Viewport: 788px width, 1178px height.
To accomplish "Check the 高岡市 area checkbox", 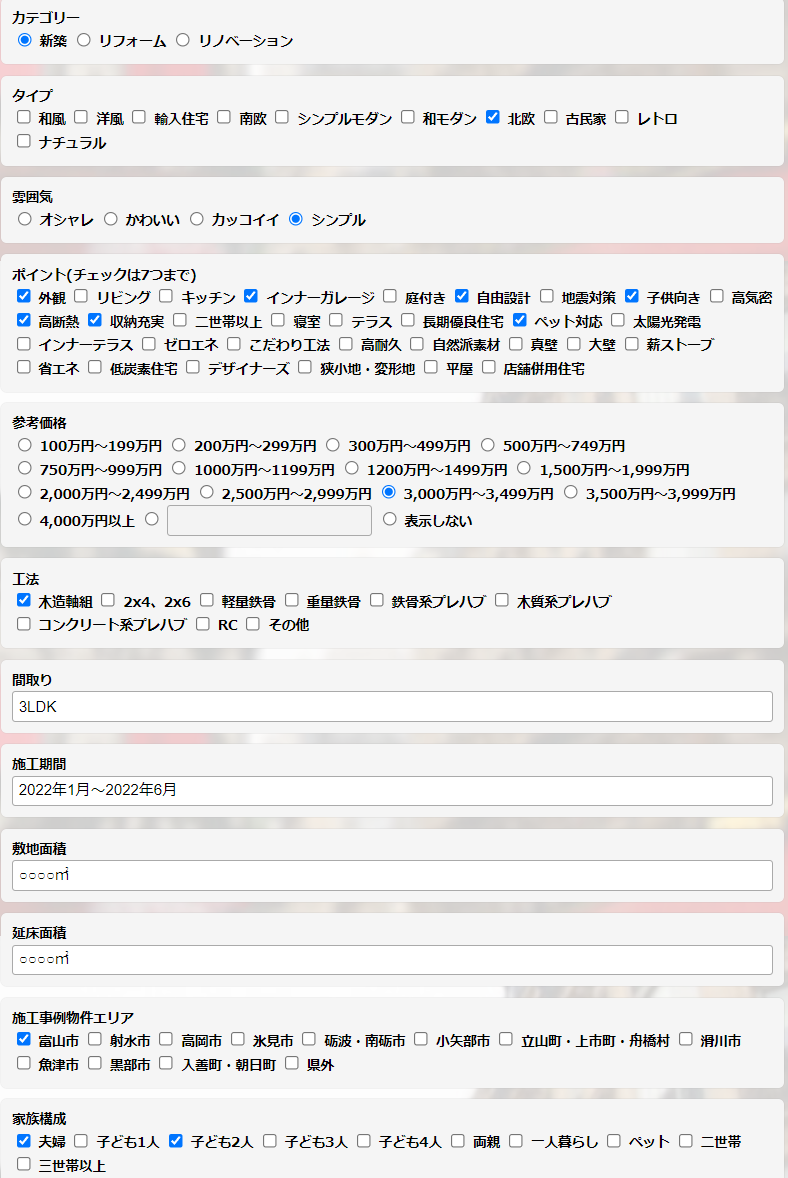I will 166,1040.
